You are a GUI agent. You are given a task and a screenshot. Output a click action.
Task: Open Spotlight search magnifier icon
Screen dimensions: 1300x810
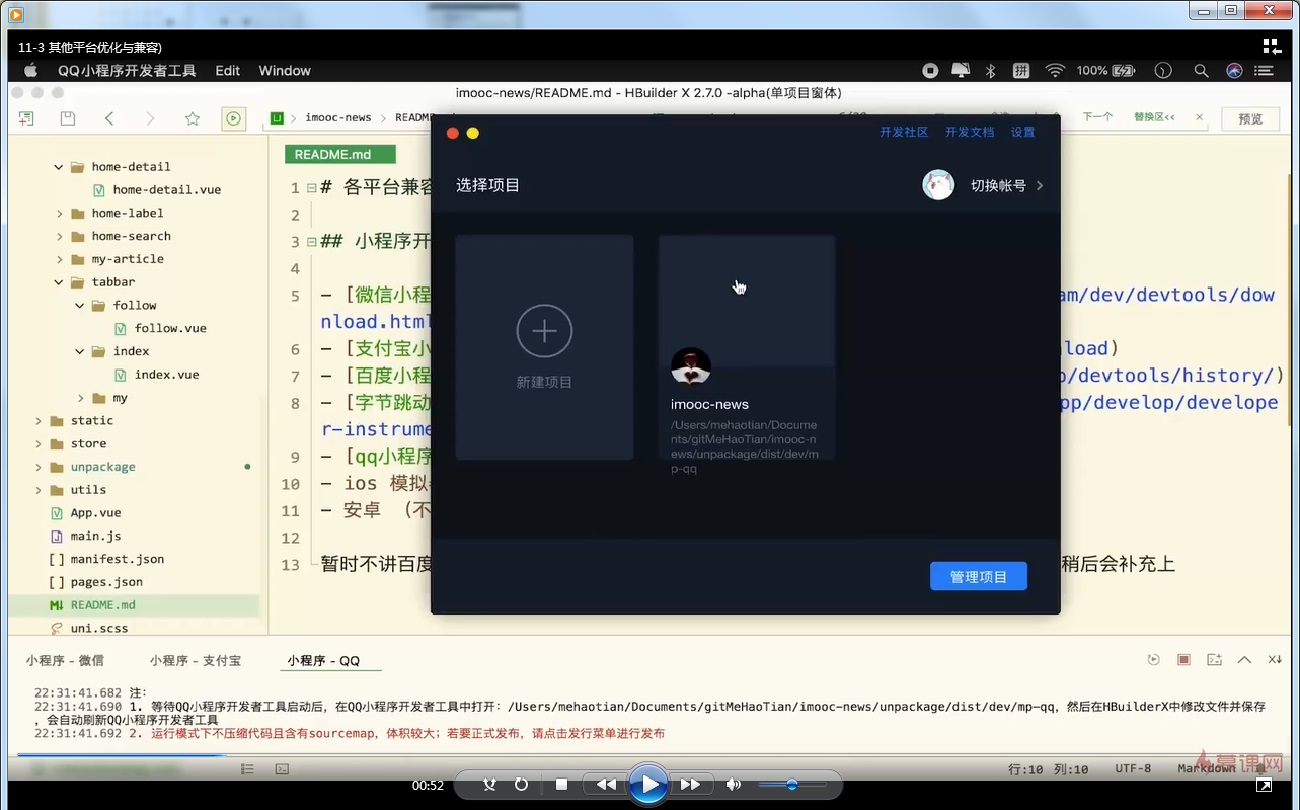(1201, 70)
